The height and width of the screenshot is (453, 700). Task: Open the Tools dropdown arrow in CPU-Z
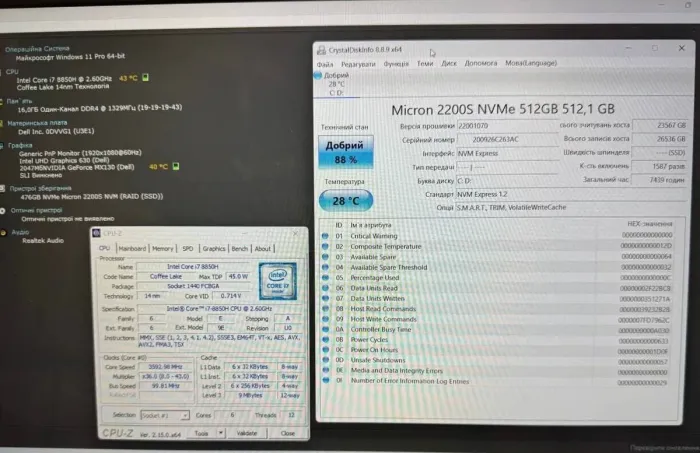click(x=221, y=433)
